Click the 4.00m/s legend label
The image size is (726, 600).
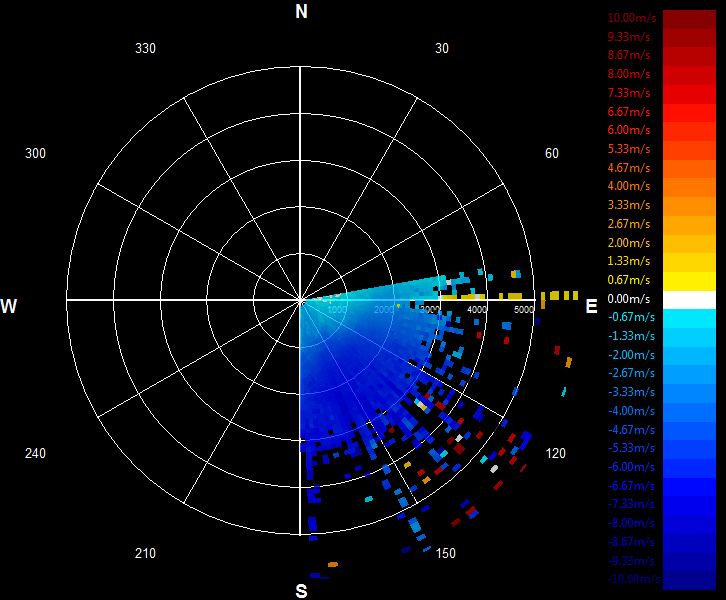click(x=629, y=186)
